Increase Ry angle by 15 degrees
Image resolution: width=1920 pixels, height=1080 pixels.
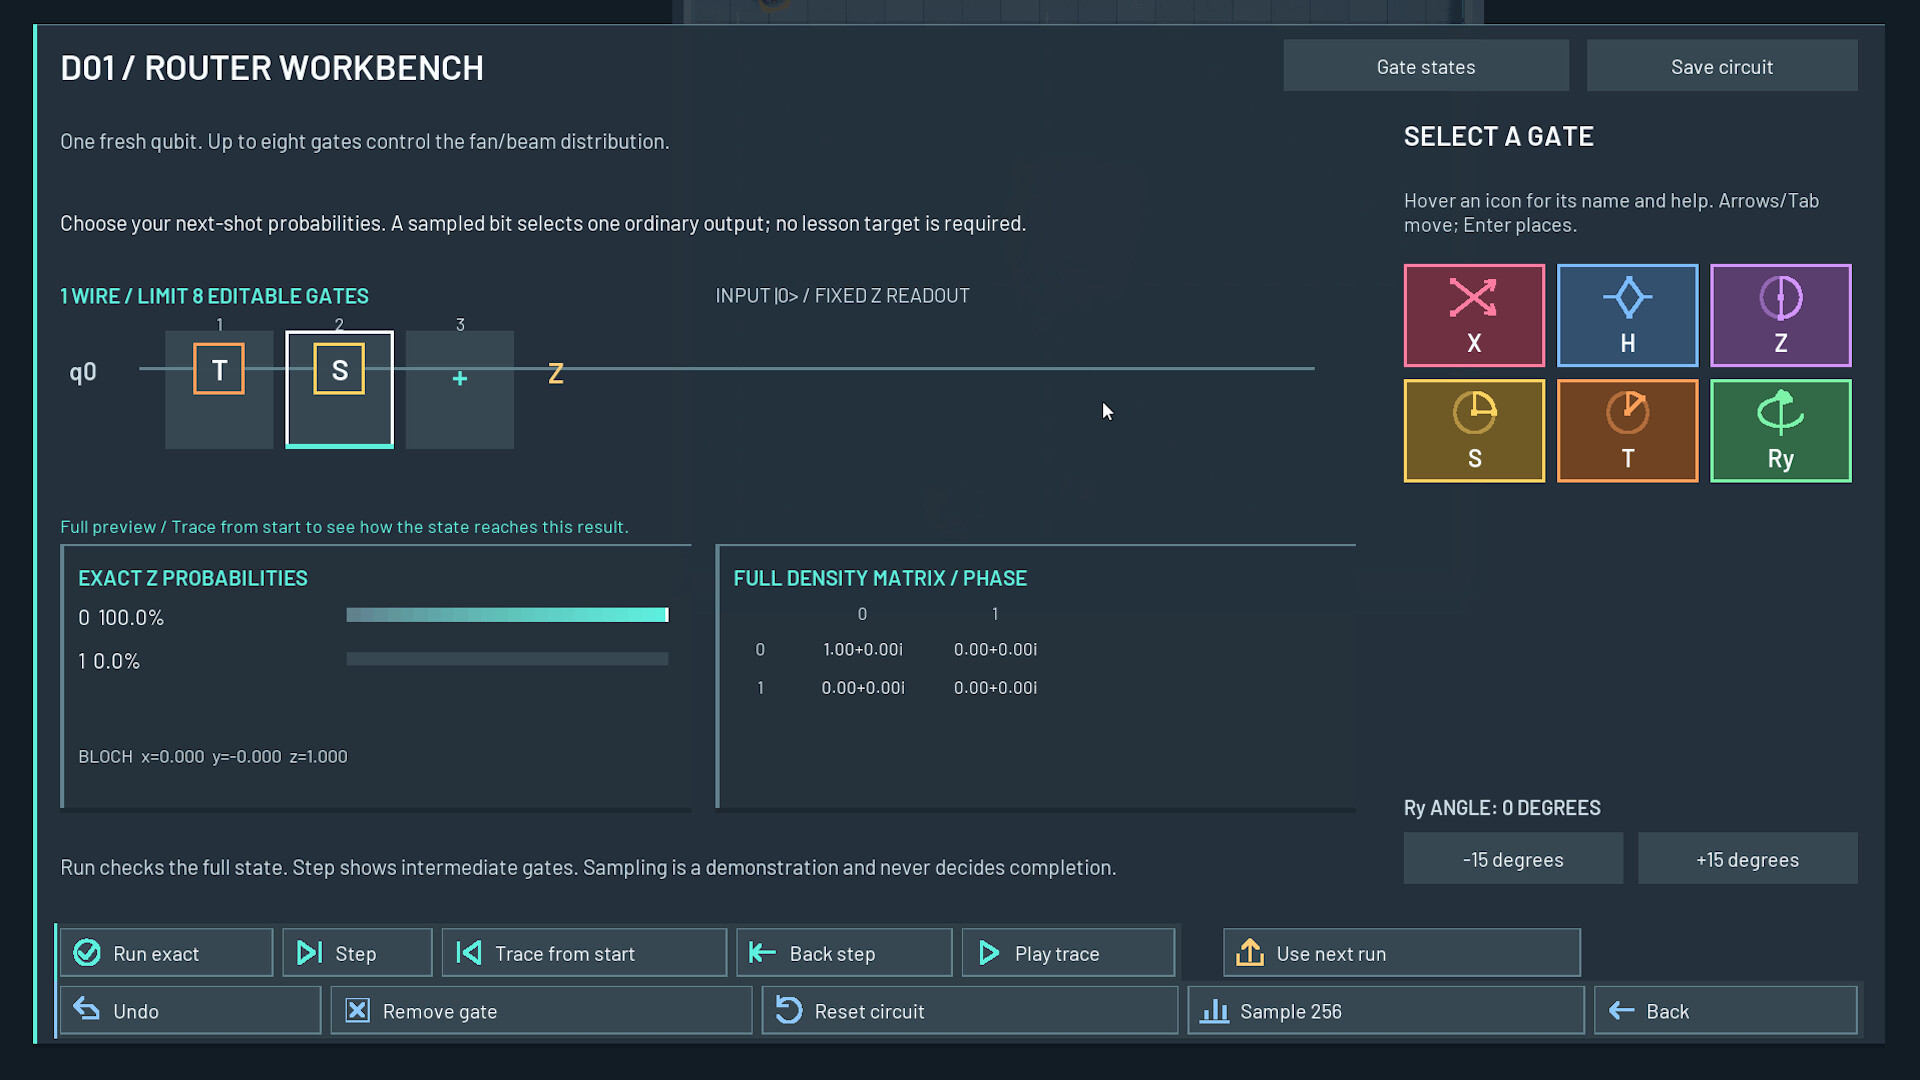[x=1747, y=859]
